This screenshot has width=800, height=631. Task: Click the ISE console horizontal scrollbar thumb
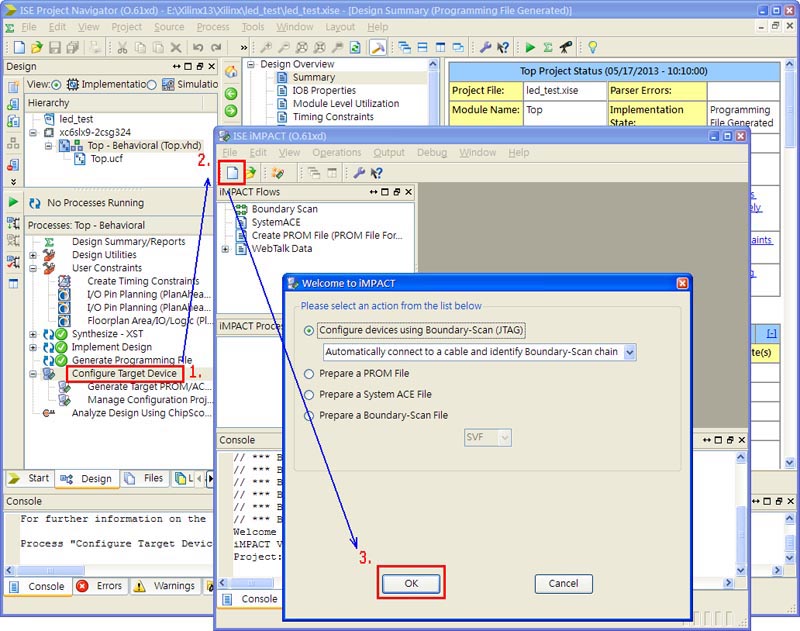51,570
